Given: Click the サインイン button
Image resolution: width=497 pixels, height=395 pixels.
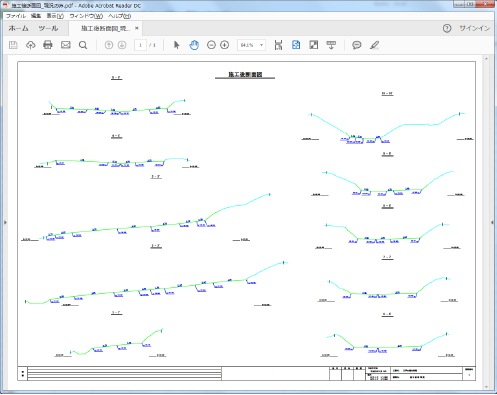Looking at the screenshot, I should (474, 28).
